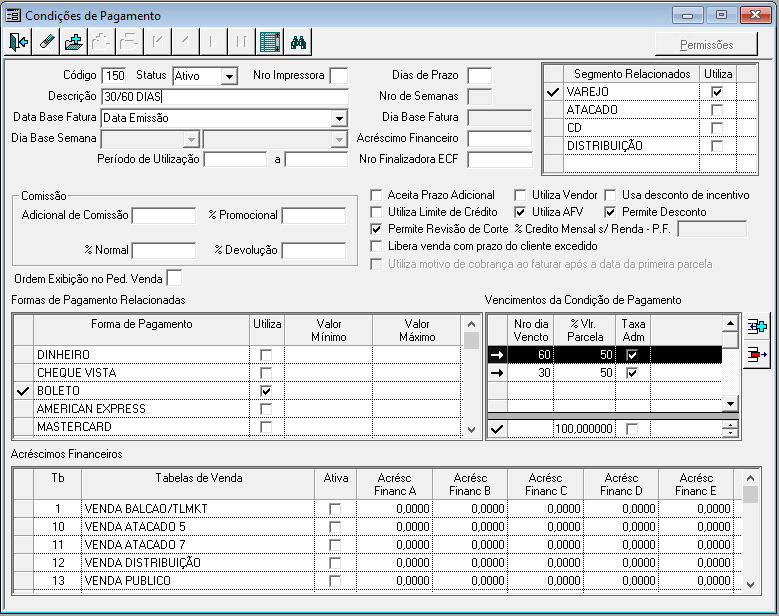The width and height of the screenshot is (779, 616).
Task: Click the add new record toolbar icon
Action: coord(74,42)
